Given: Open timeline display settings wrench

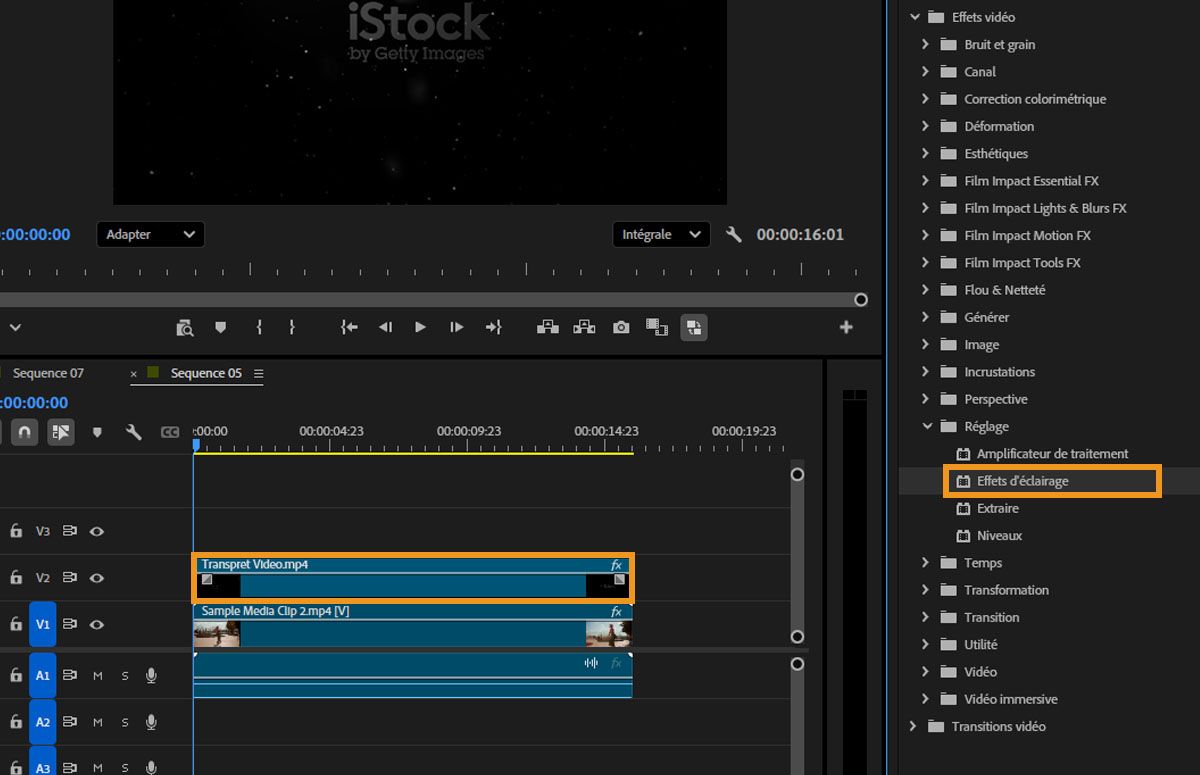Looking at the screenshot, I should (133, 432).
